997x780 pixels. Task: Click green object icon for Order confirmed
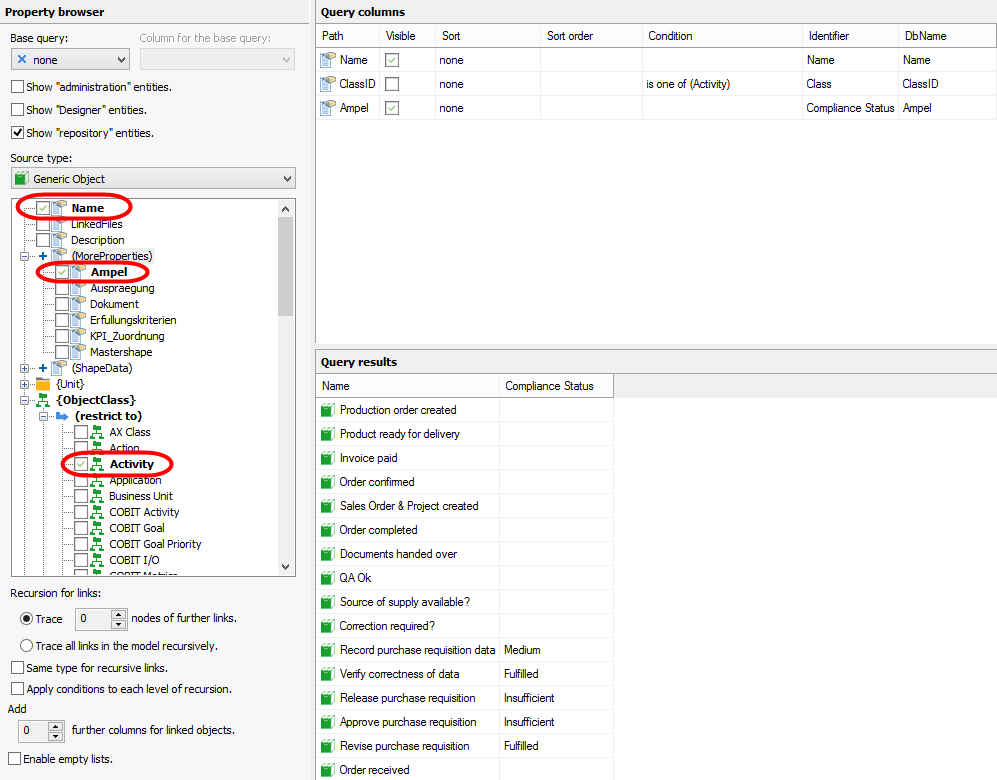(x=327, y=482)
